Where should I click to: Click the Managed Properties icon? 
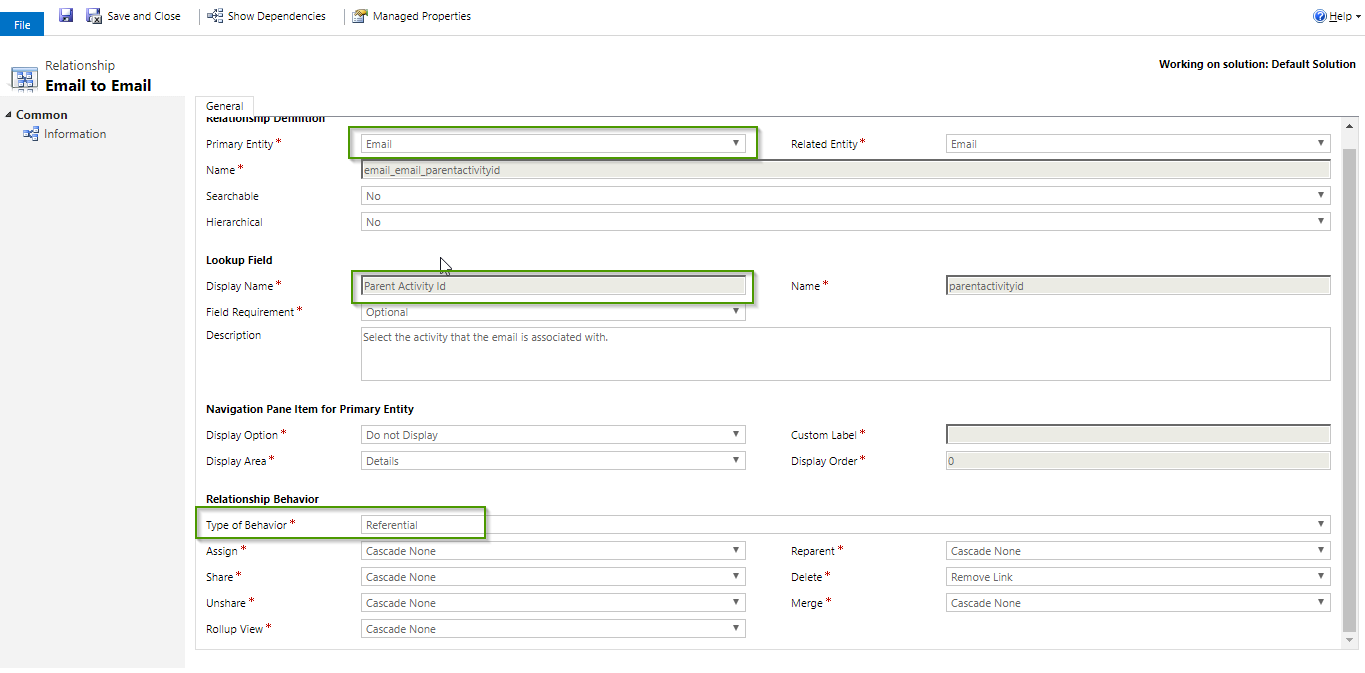click(x=360, y=16)
